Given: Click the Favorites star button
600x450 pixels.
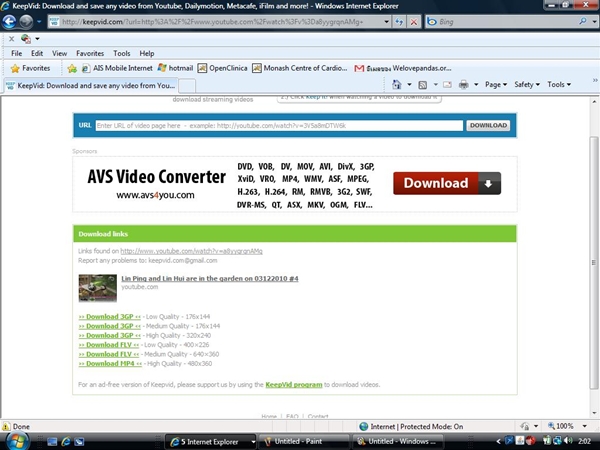Looking at the screenshot, I should 31,68.
